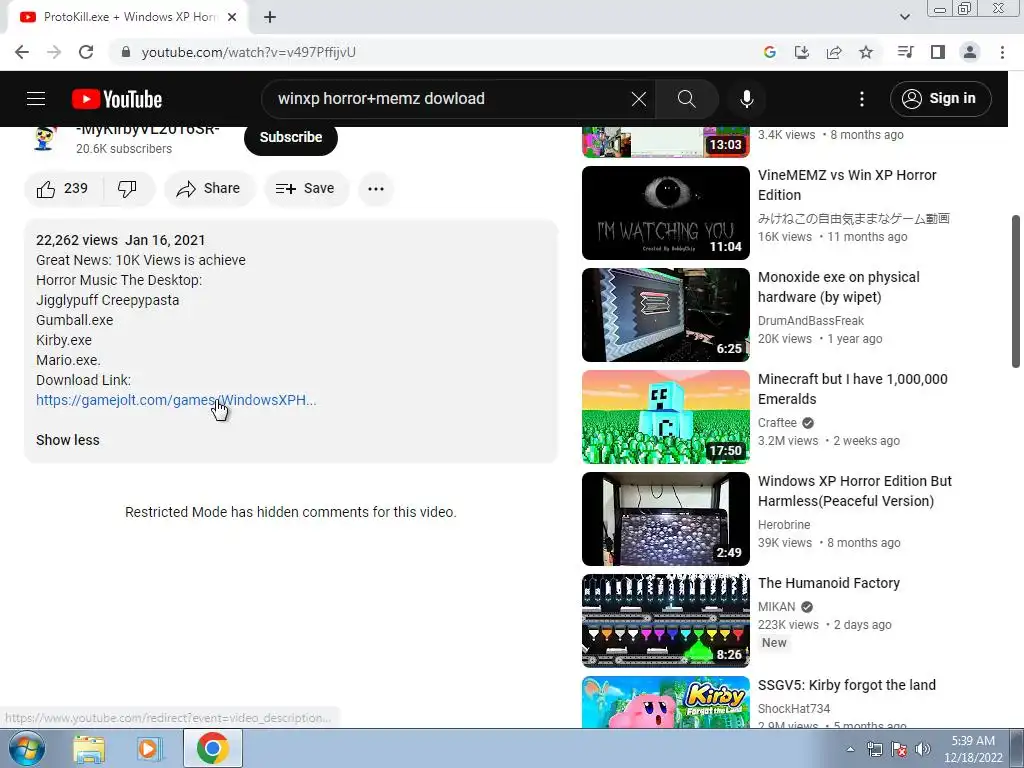Go to YouTube home via logo
This screenshot has height=768, width=1024.
(x=117, y=99)
